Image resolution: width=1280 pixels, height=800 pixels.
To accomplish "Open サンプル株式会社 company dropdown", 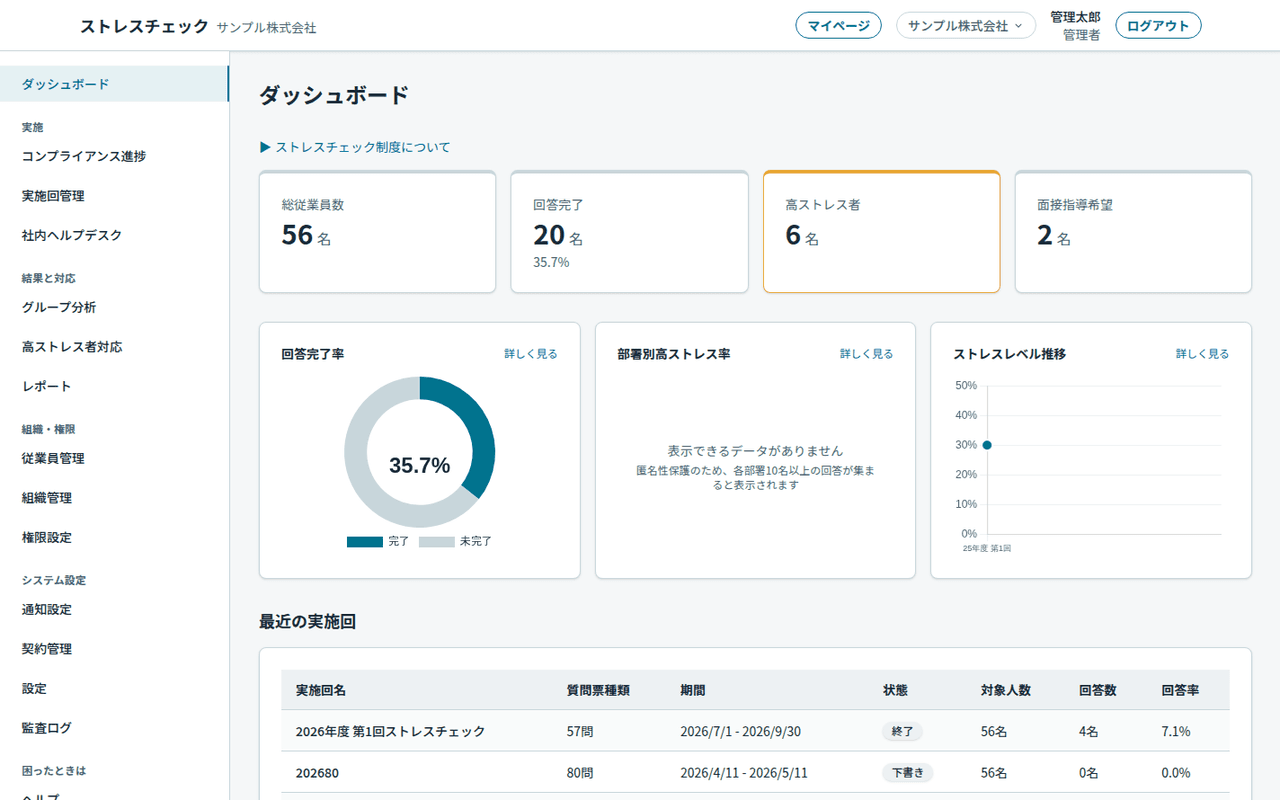I will point(965,26).
